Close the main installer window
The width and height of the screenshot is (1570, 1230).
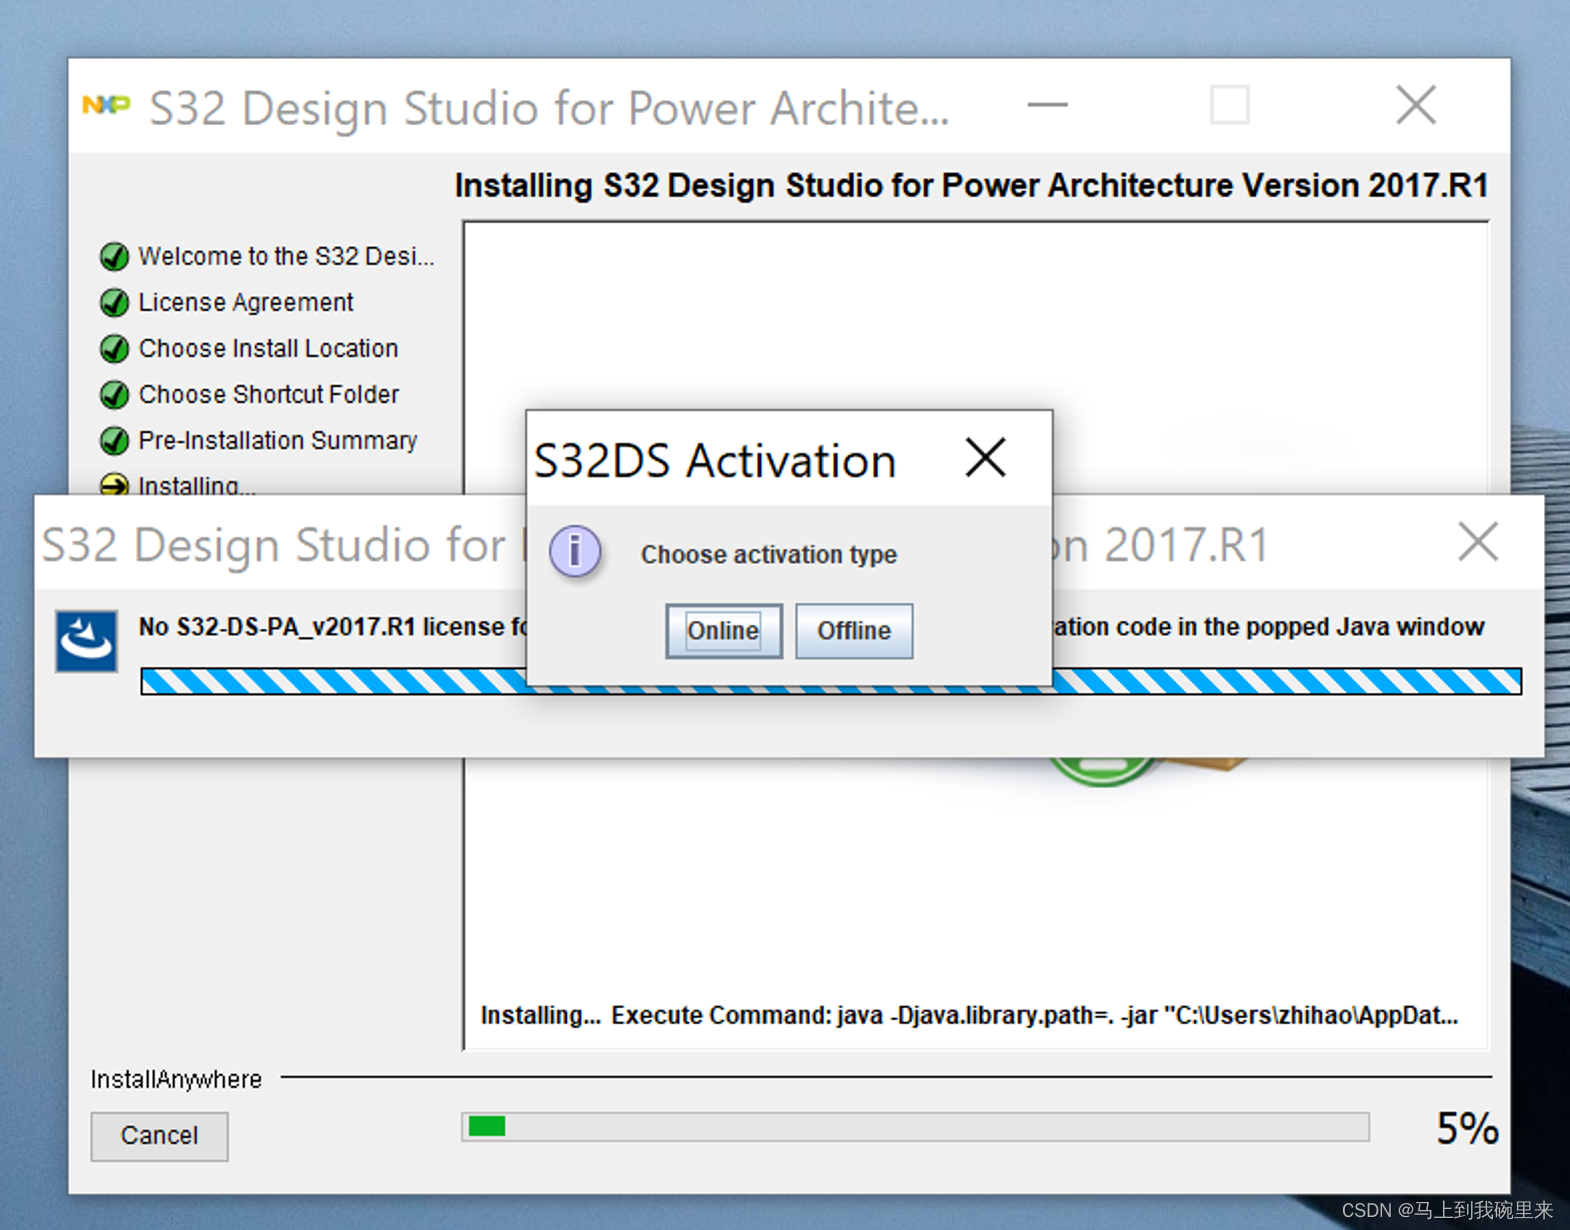click(x=1415, y=105)
